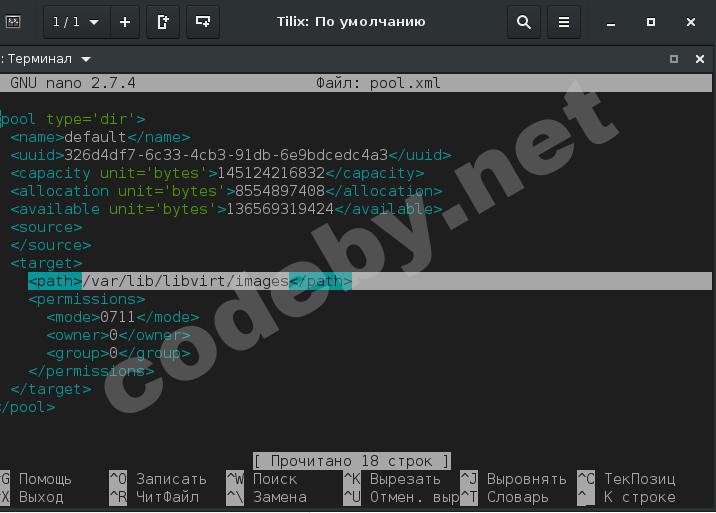Maximize the terminal pane
Screen dimensions: 716x513
(674, 59)
